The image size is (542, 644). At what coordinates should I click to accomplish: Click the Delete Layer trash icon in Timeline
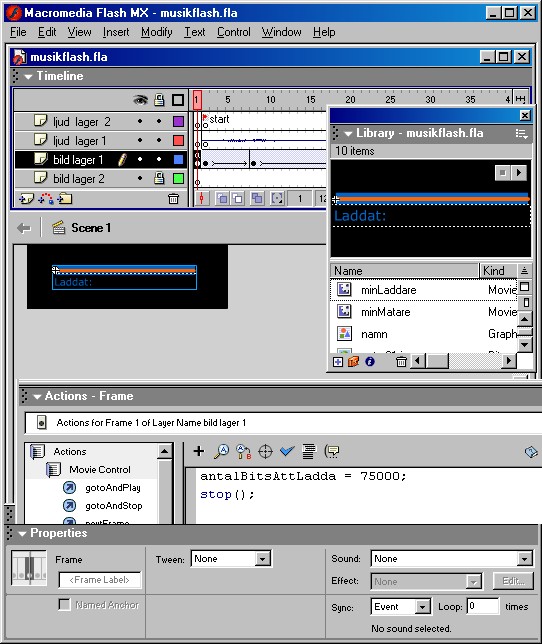pos(173,199)
